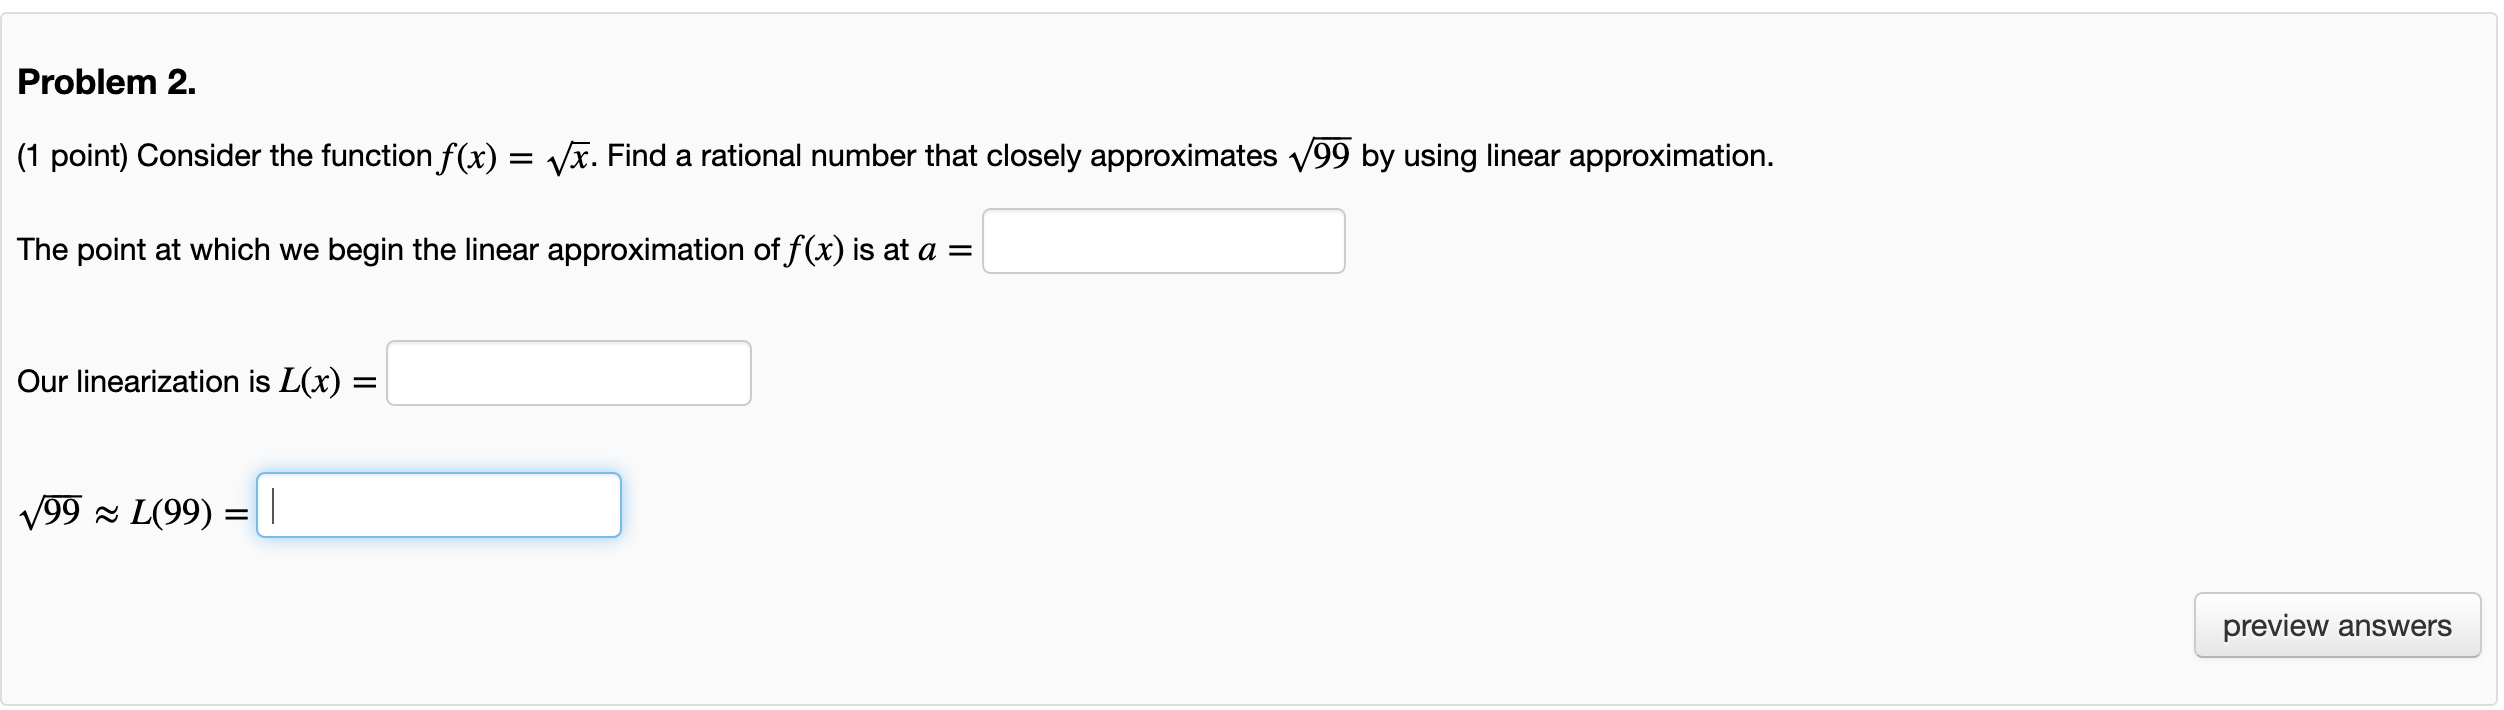The height and width of the screenshot is (710, 2504).
Task: Focus the L(x) linearization answer box
Action: pos(568,373)
